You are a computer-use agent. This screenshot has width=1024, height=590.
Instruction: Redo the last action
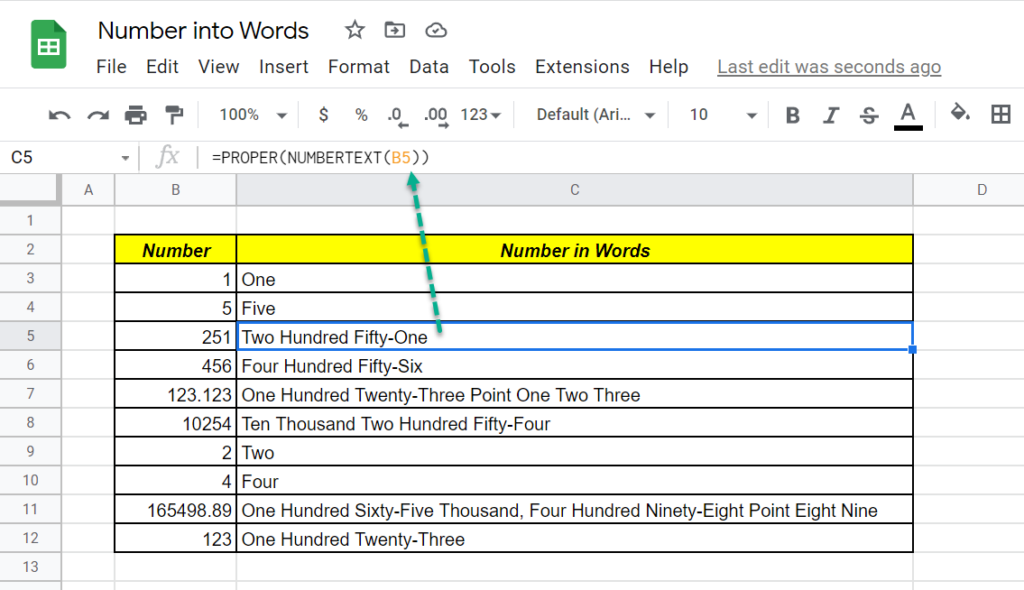(x=98, y=116)
